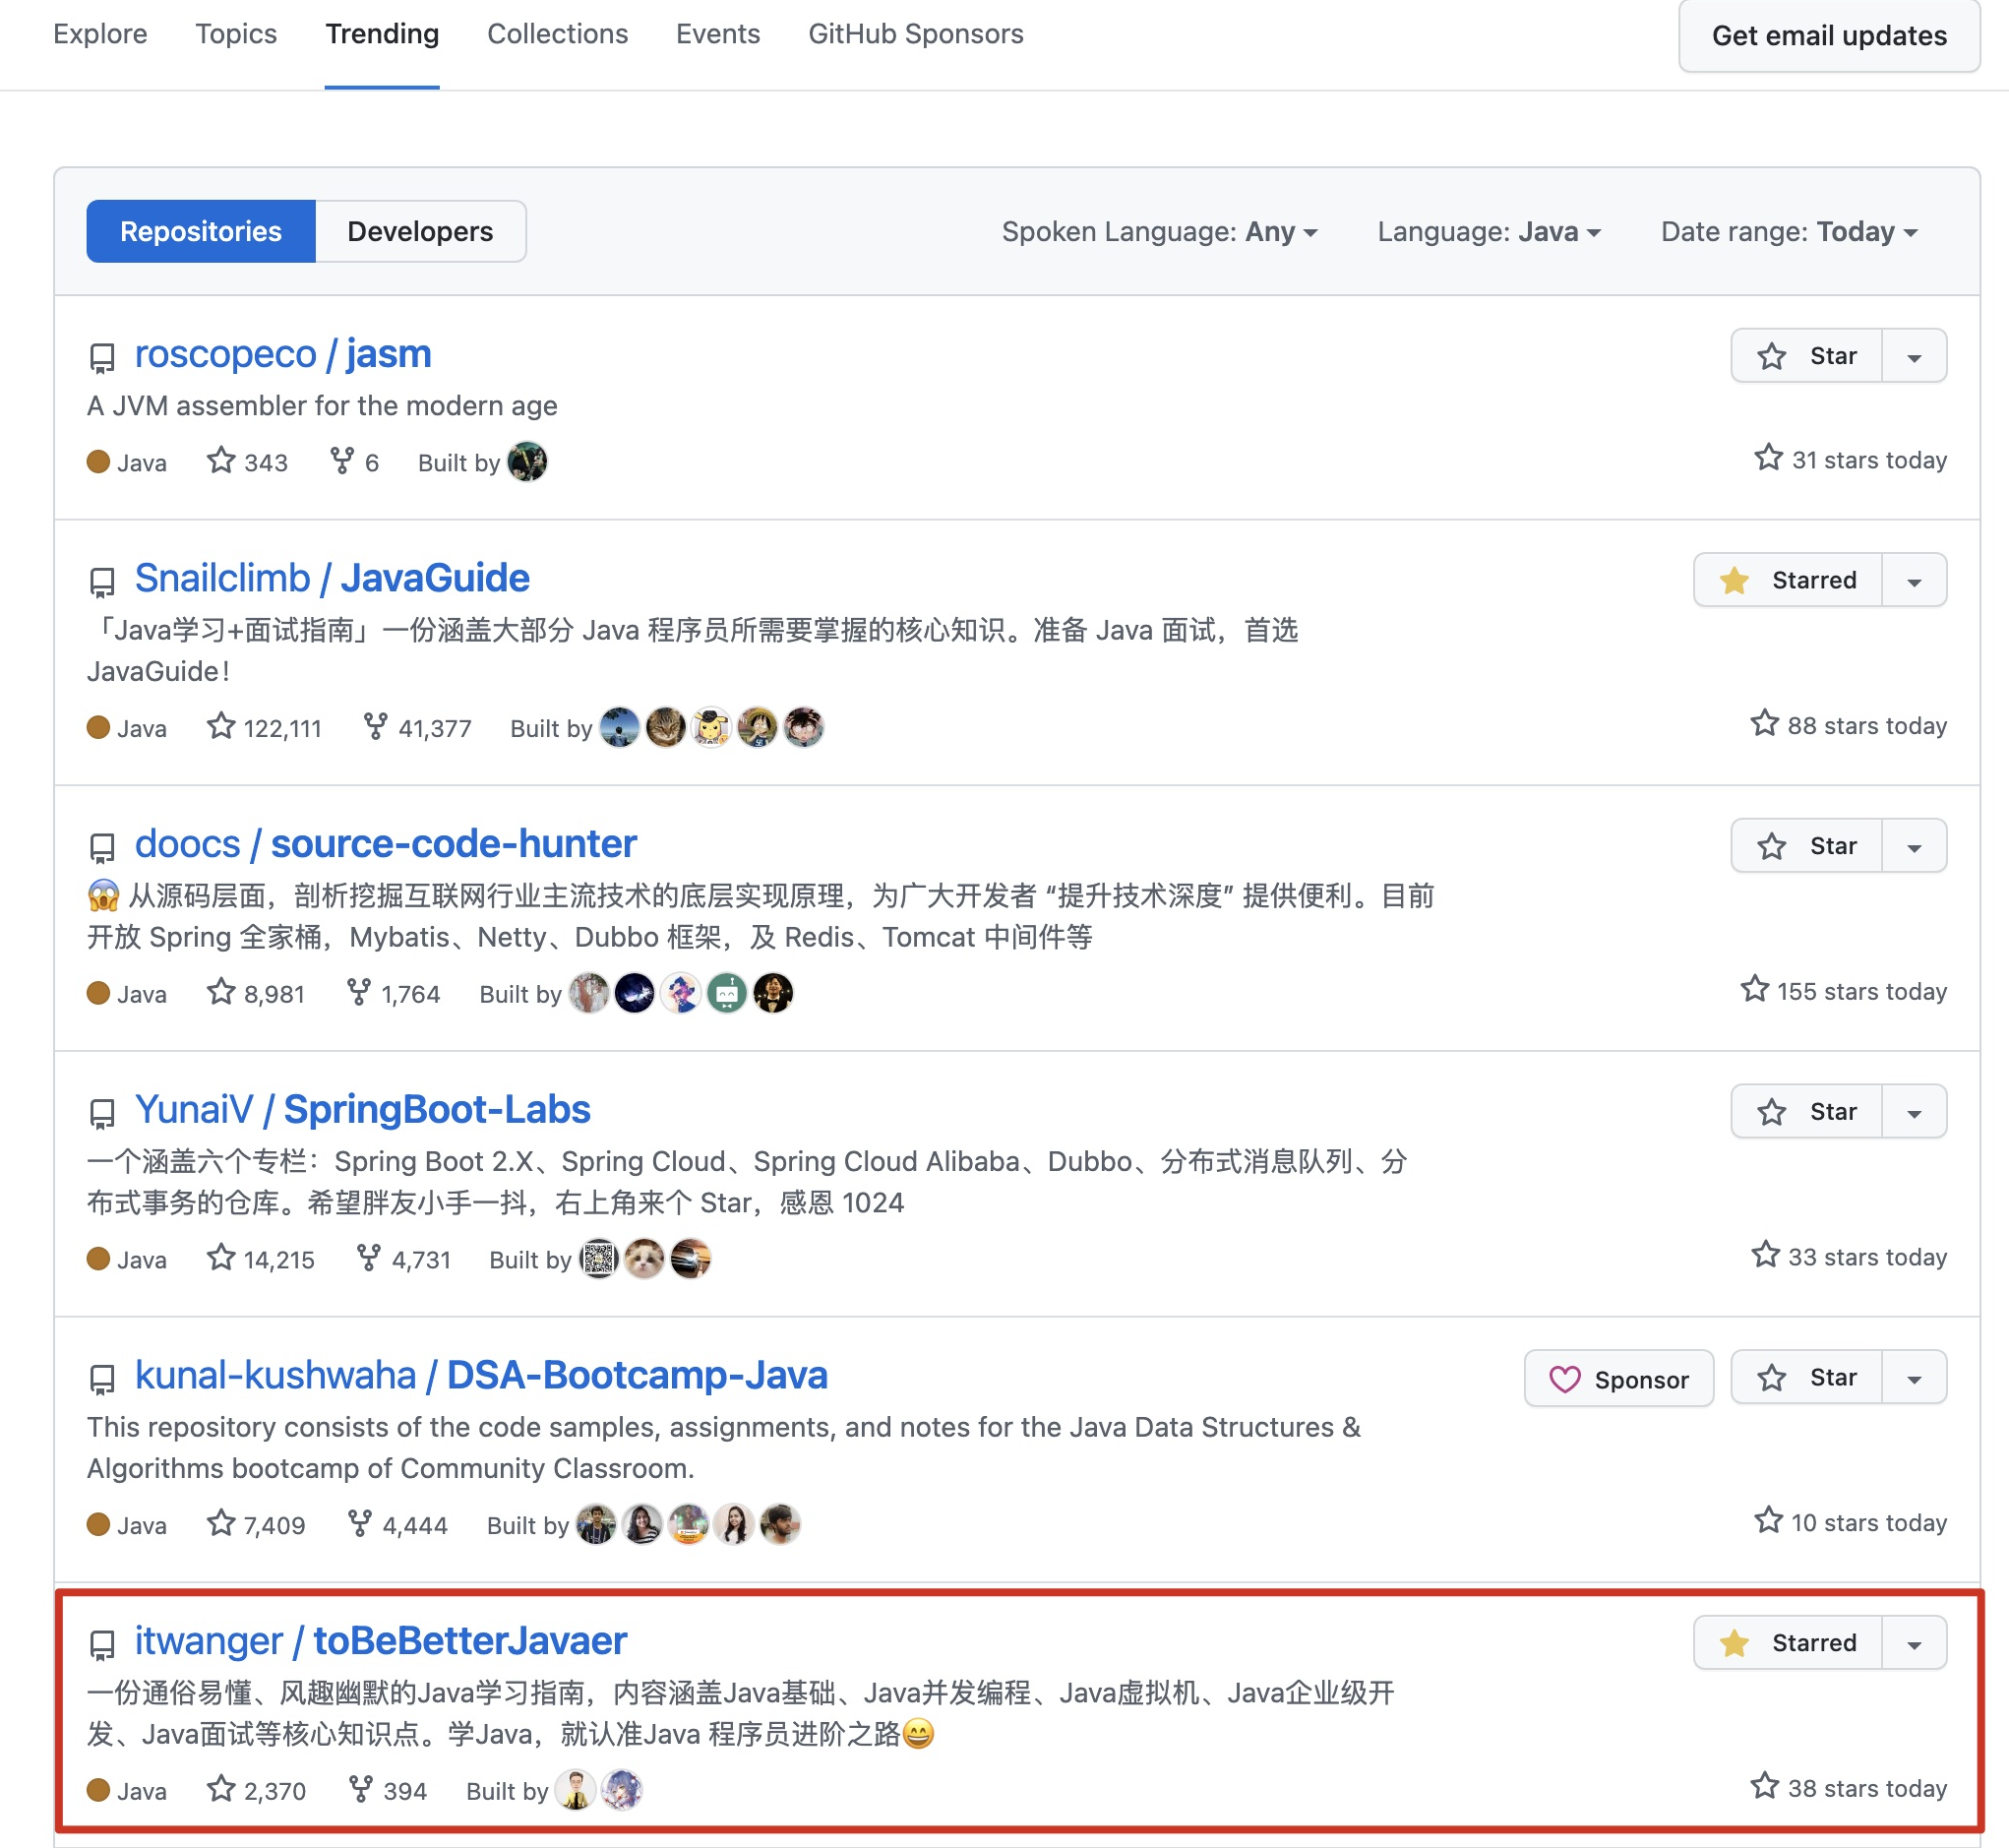Expand star list dropdown for toBeBetterJavaer
2009x1848 pixels.
(x=1914, y=1643)
